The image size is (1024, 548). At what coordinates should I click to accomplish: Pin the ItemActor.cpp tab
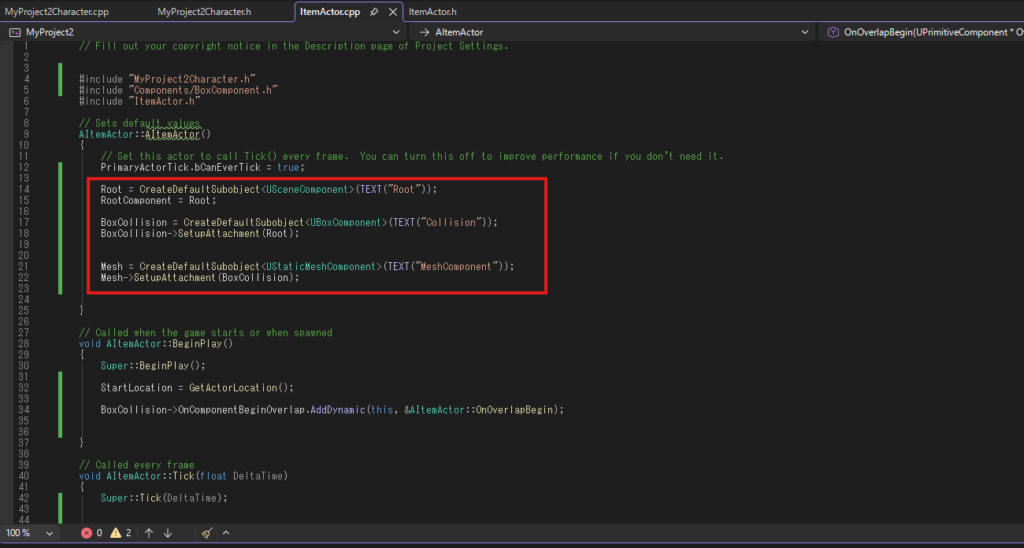[374, 12]
